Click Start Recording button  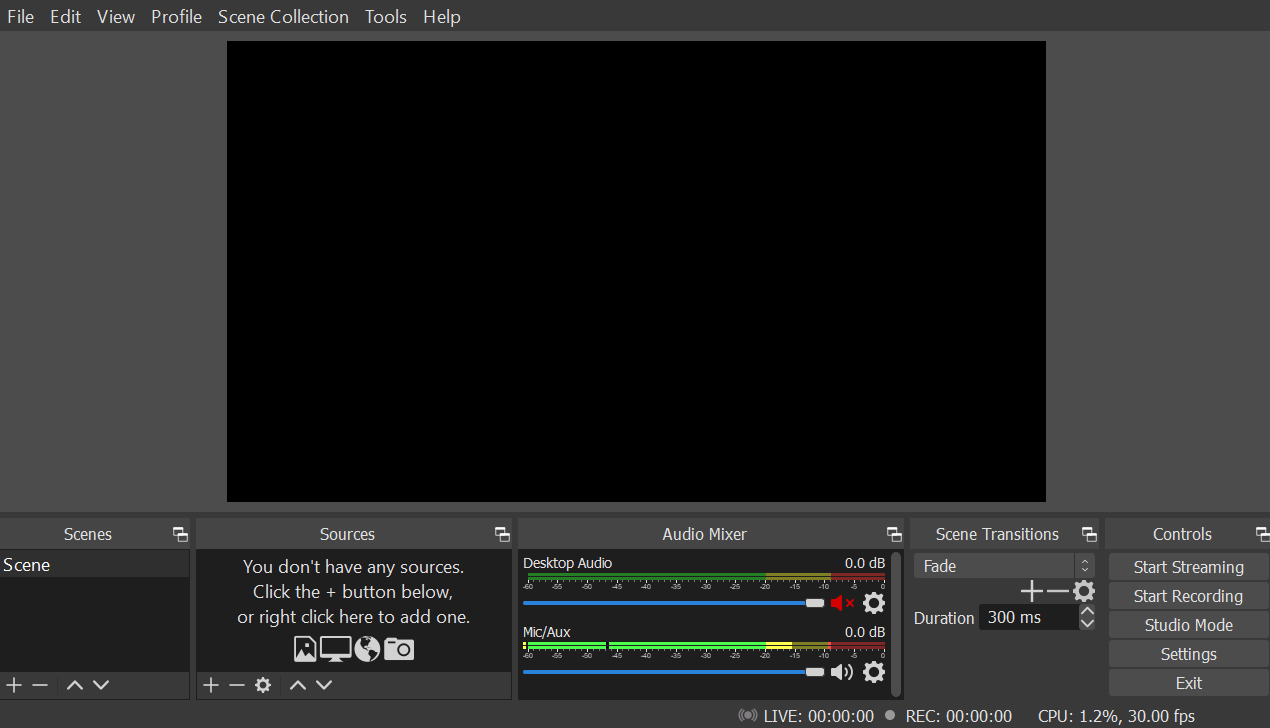click(1188, 596)
